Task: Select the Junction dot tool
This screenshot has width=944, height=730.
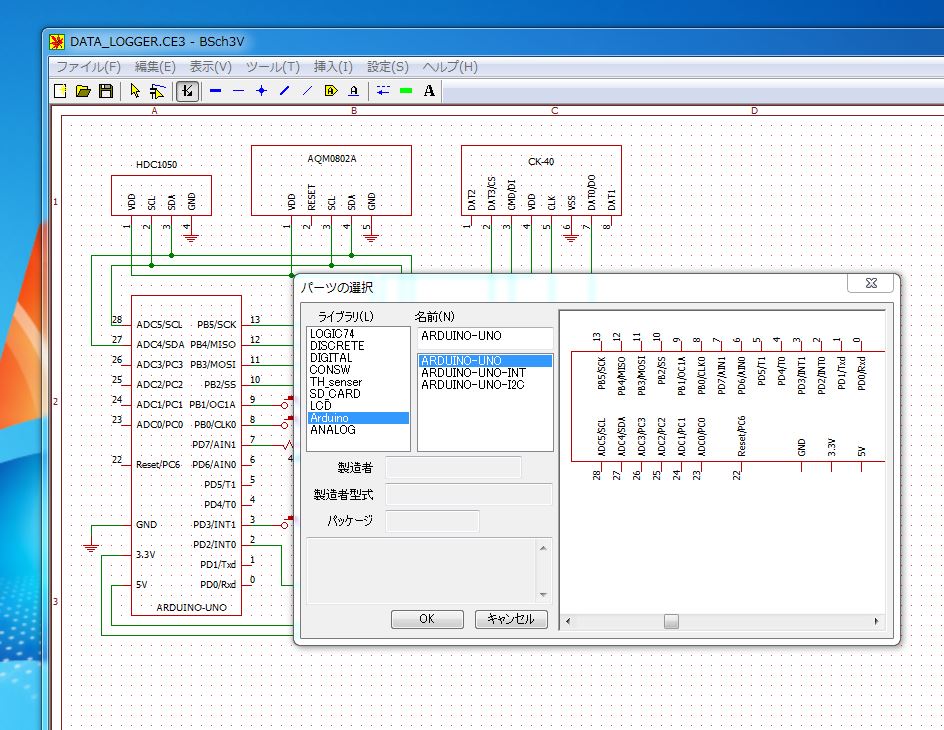Action: tap(261, 91)
